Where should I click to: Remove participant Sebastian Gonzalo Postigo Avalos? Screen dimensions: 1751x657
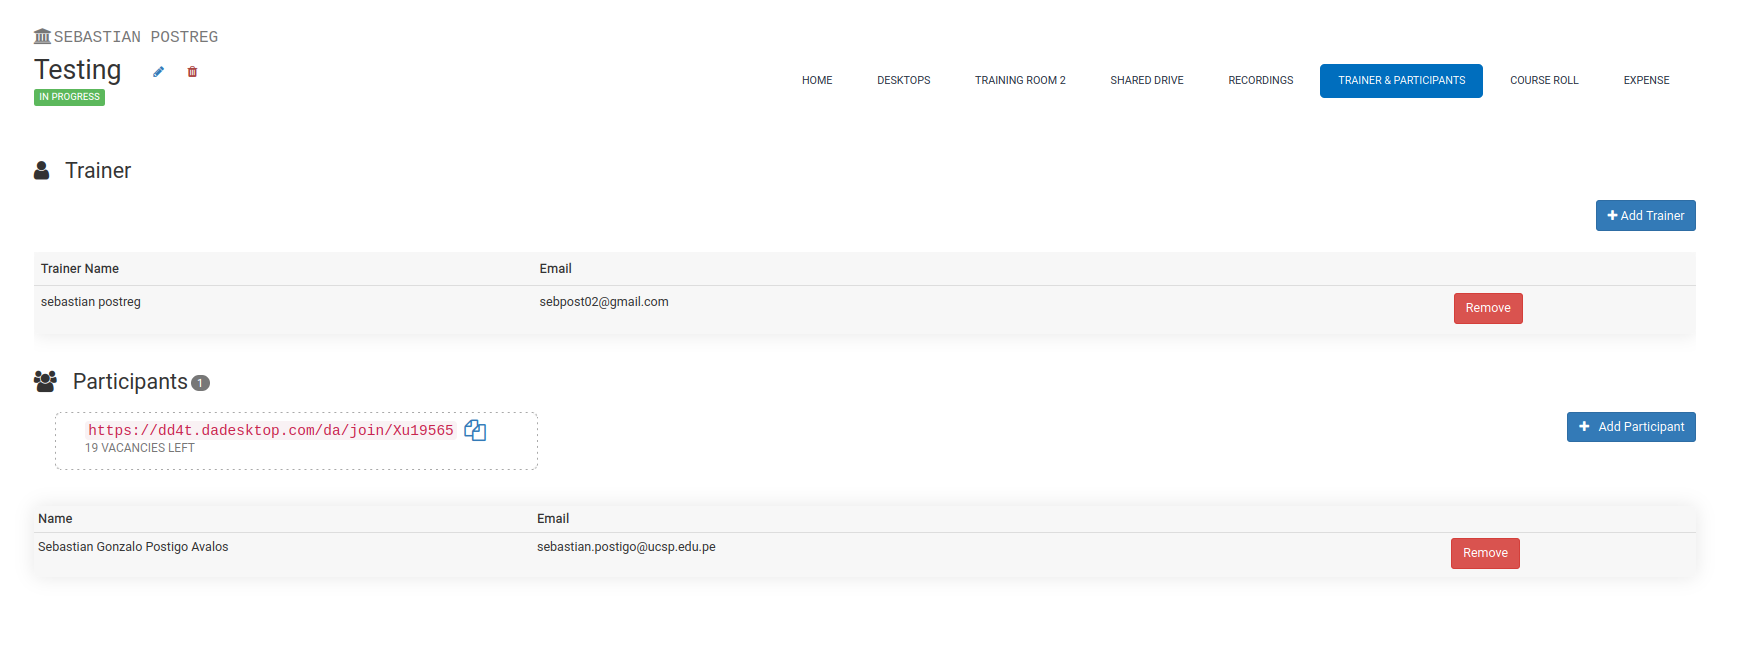tap(1484, 554)
